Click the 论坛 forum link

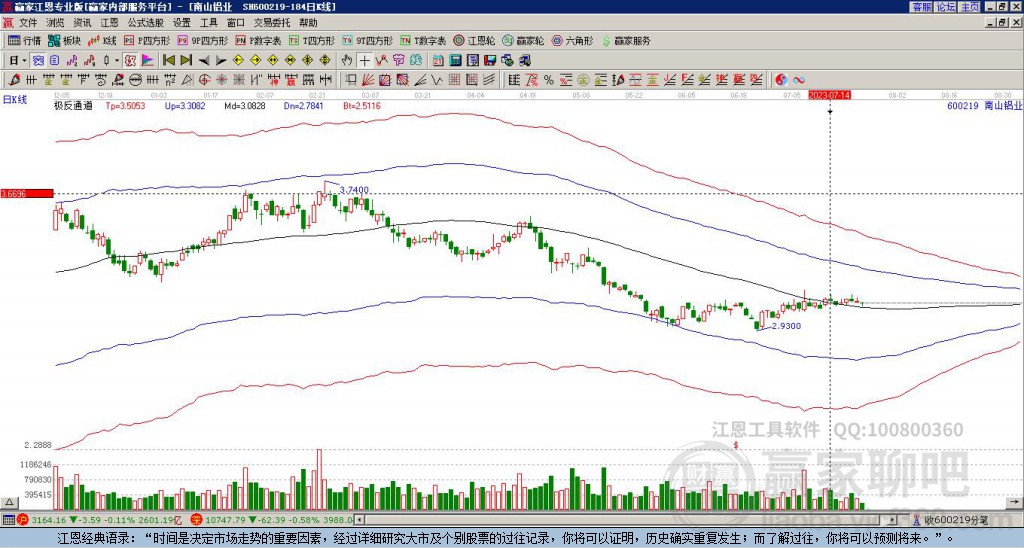click(945, 6)
